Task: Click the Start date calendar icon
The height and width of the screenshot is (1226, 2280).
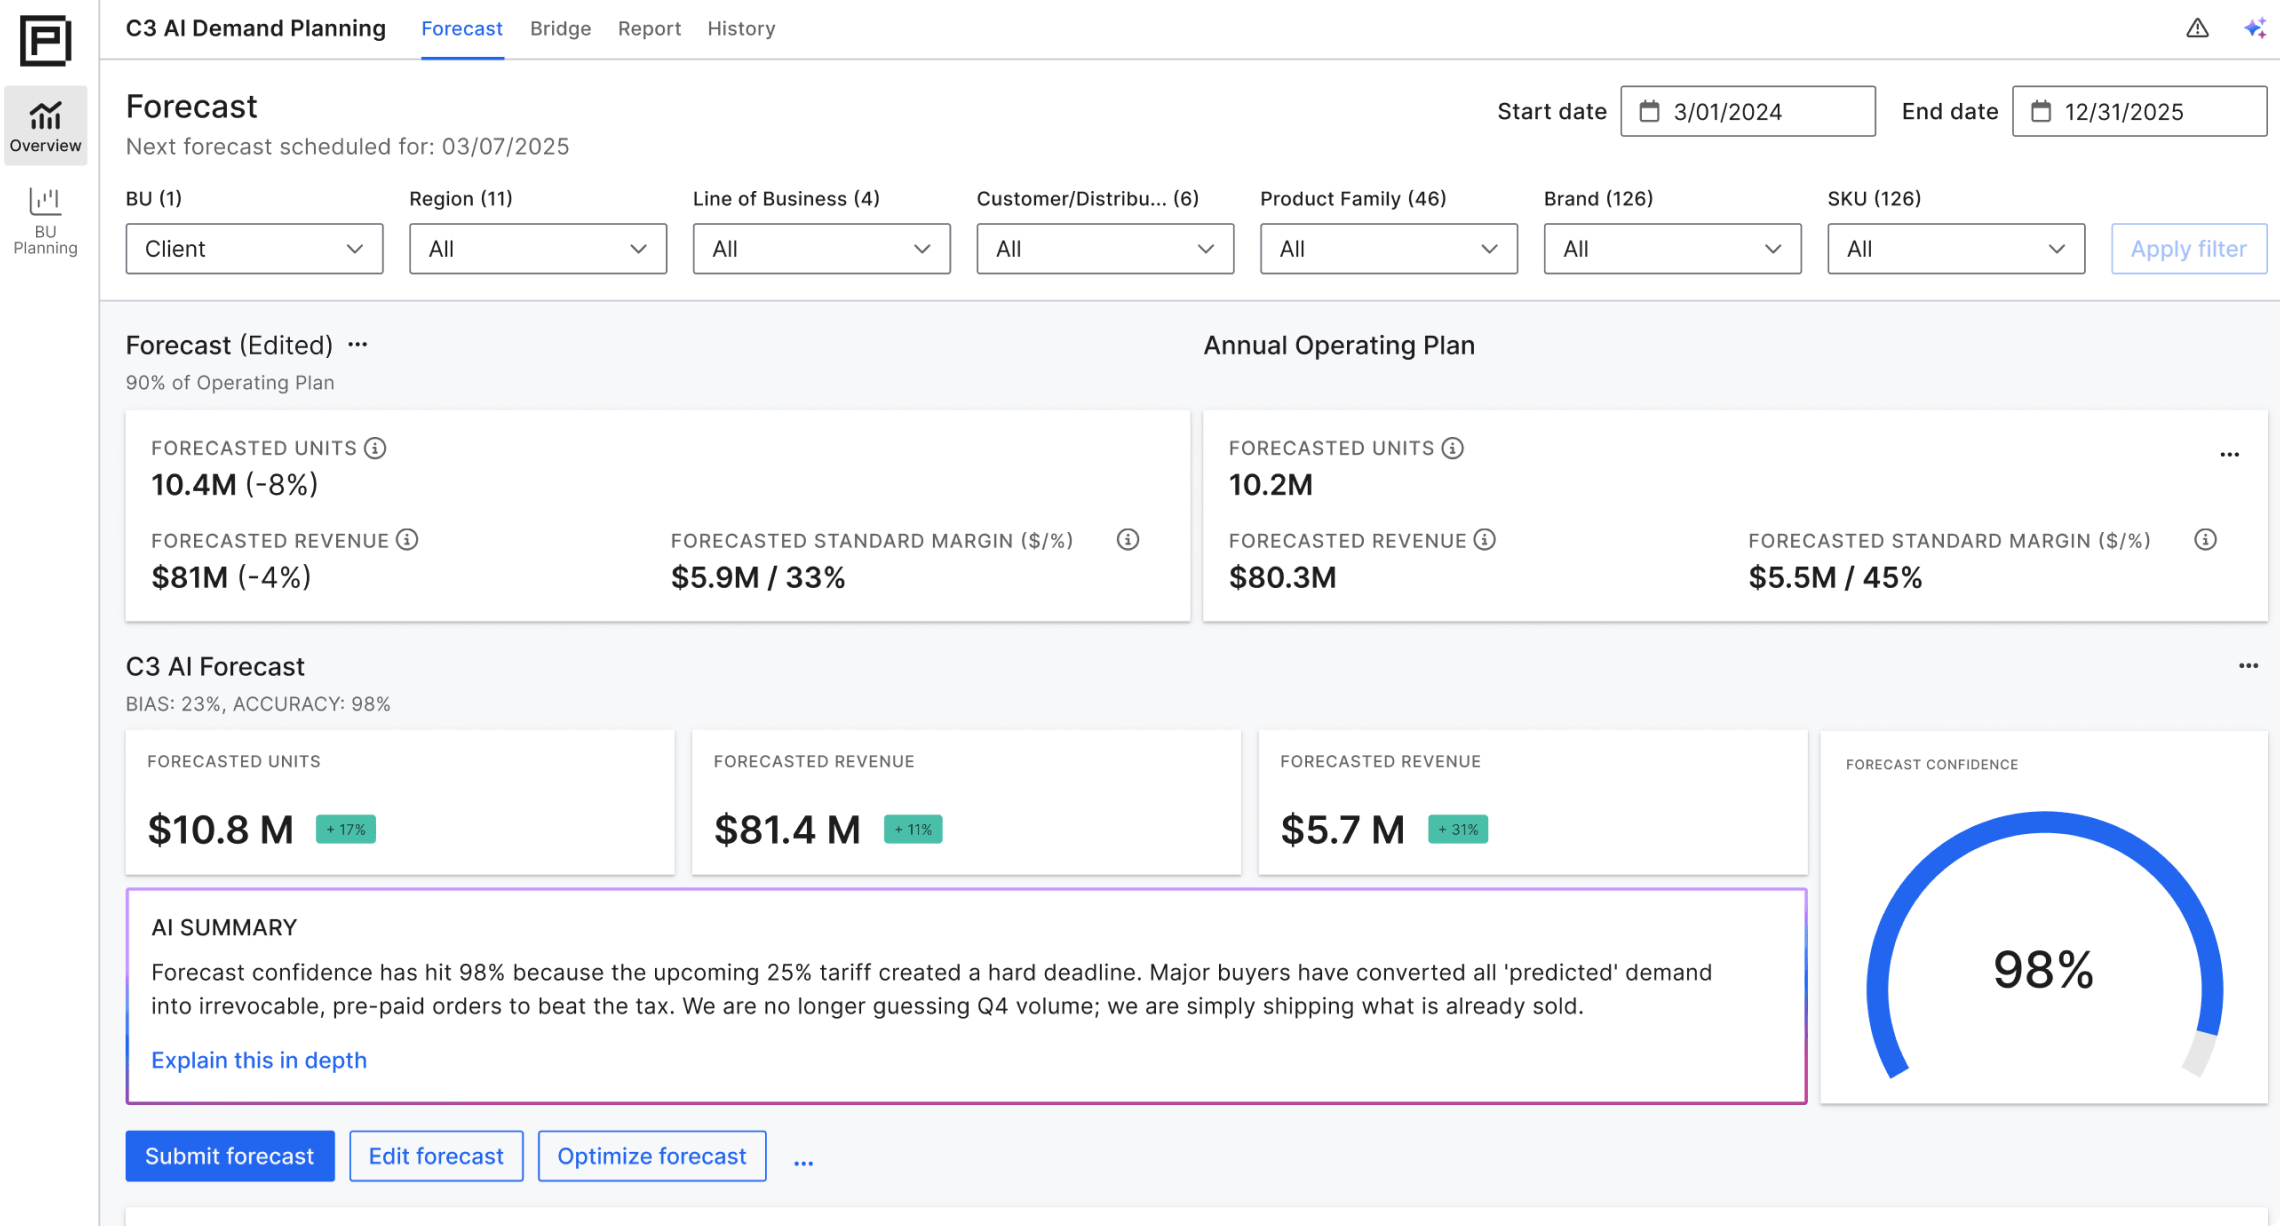Action: pos(1649,111)
